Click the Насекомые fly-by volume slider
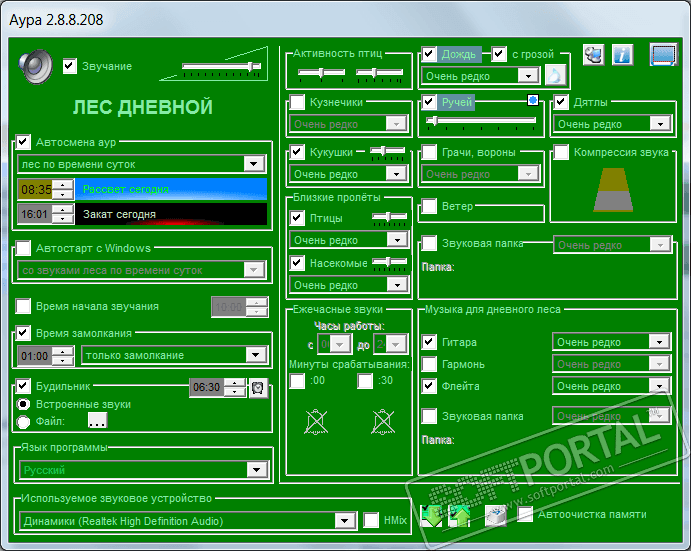Viewport: 691px width, 551px height. point(389,263)
